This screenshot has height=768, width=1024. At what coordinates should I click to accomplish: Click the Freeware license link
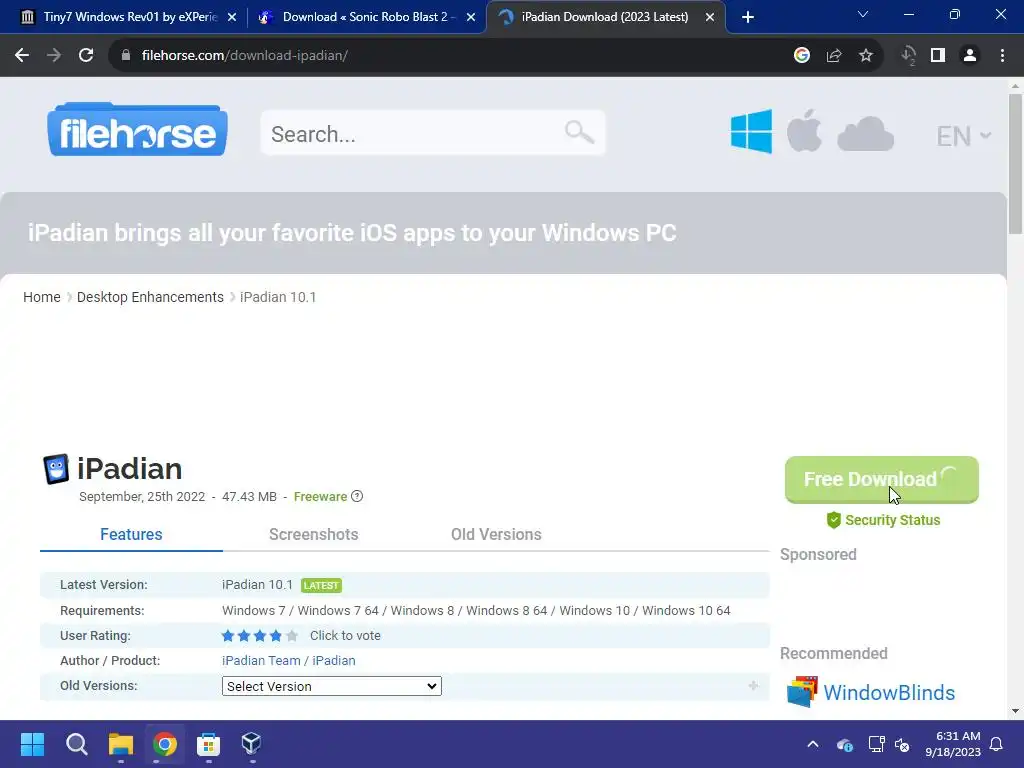pyautogui.click(x=321, y=496)
